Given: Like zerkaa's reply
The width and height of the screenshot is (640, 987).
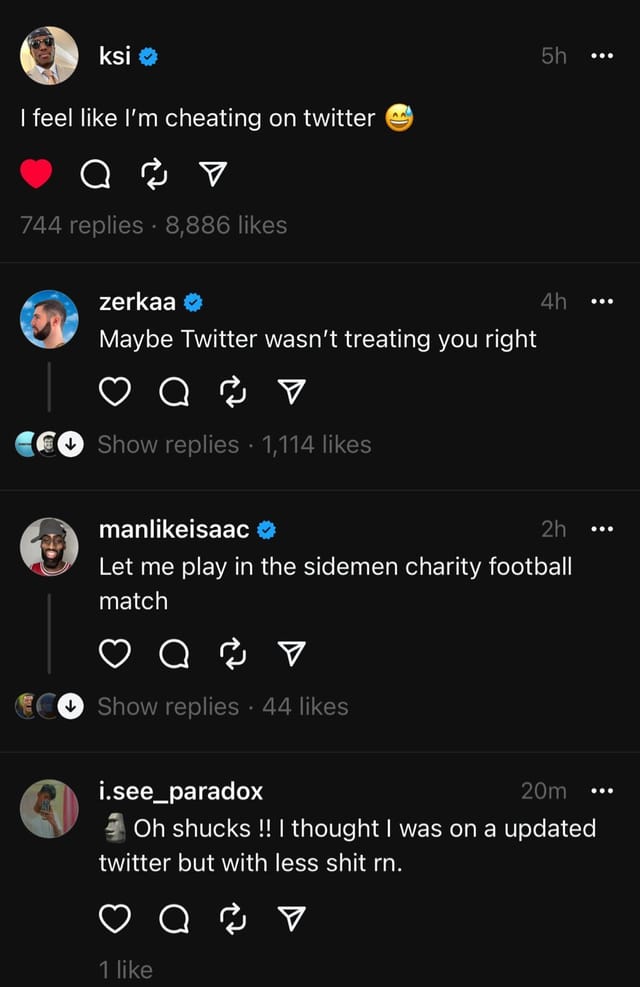Looking at the screenshot, I should (114, 392).
